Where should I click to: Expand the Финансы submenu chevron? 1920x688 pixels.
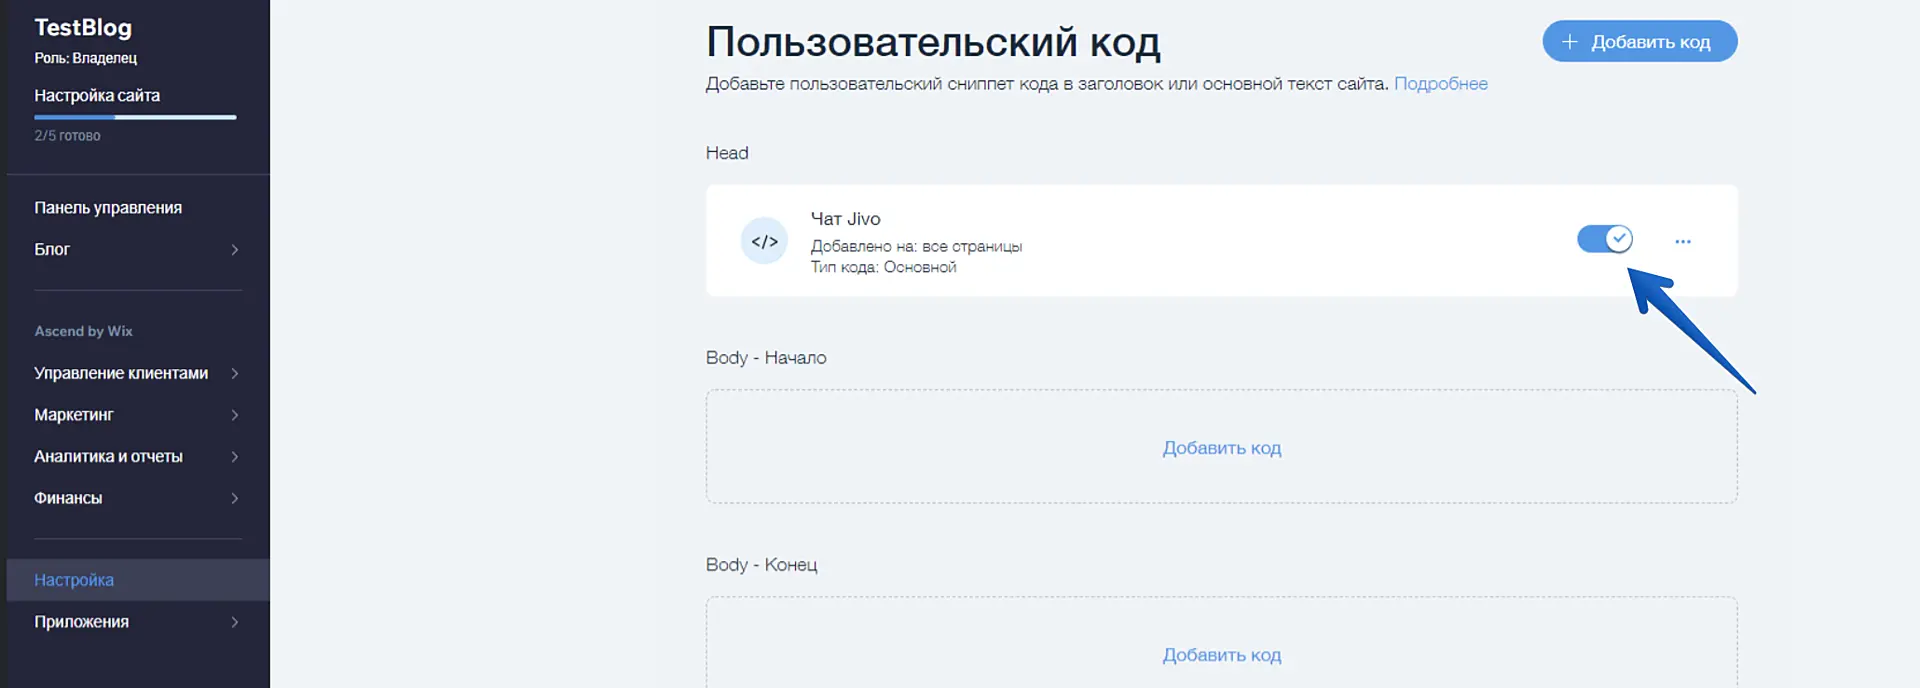[x=234, y=498]
